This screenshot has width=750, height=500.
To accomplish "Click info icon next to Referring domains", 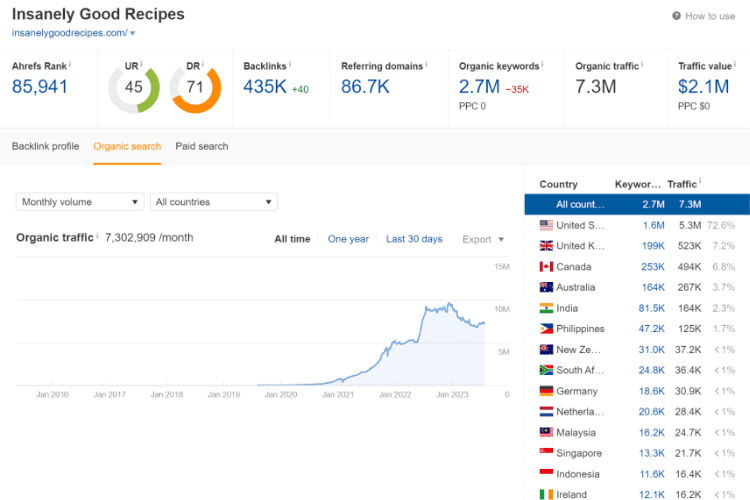I will click(x=426, y=64).
